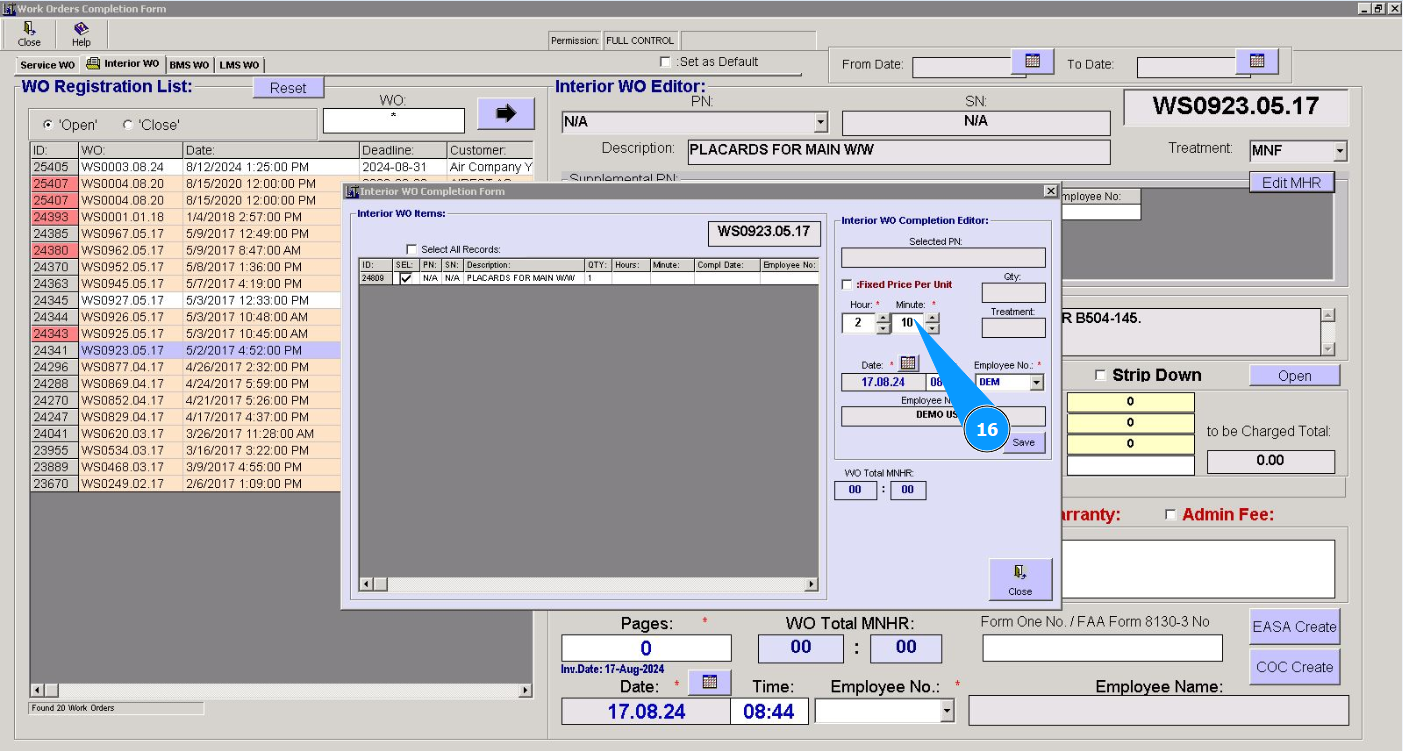Open the Help toolbar icon
Viewport: 1403px width, 751px height.
(81, 35)
